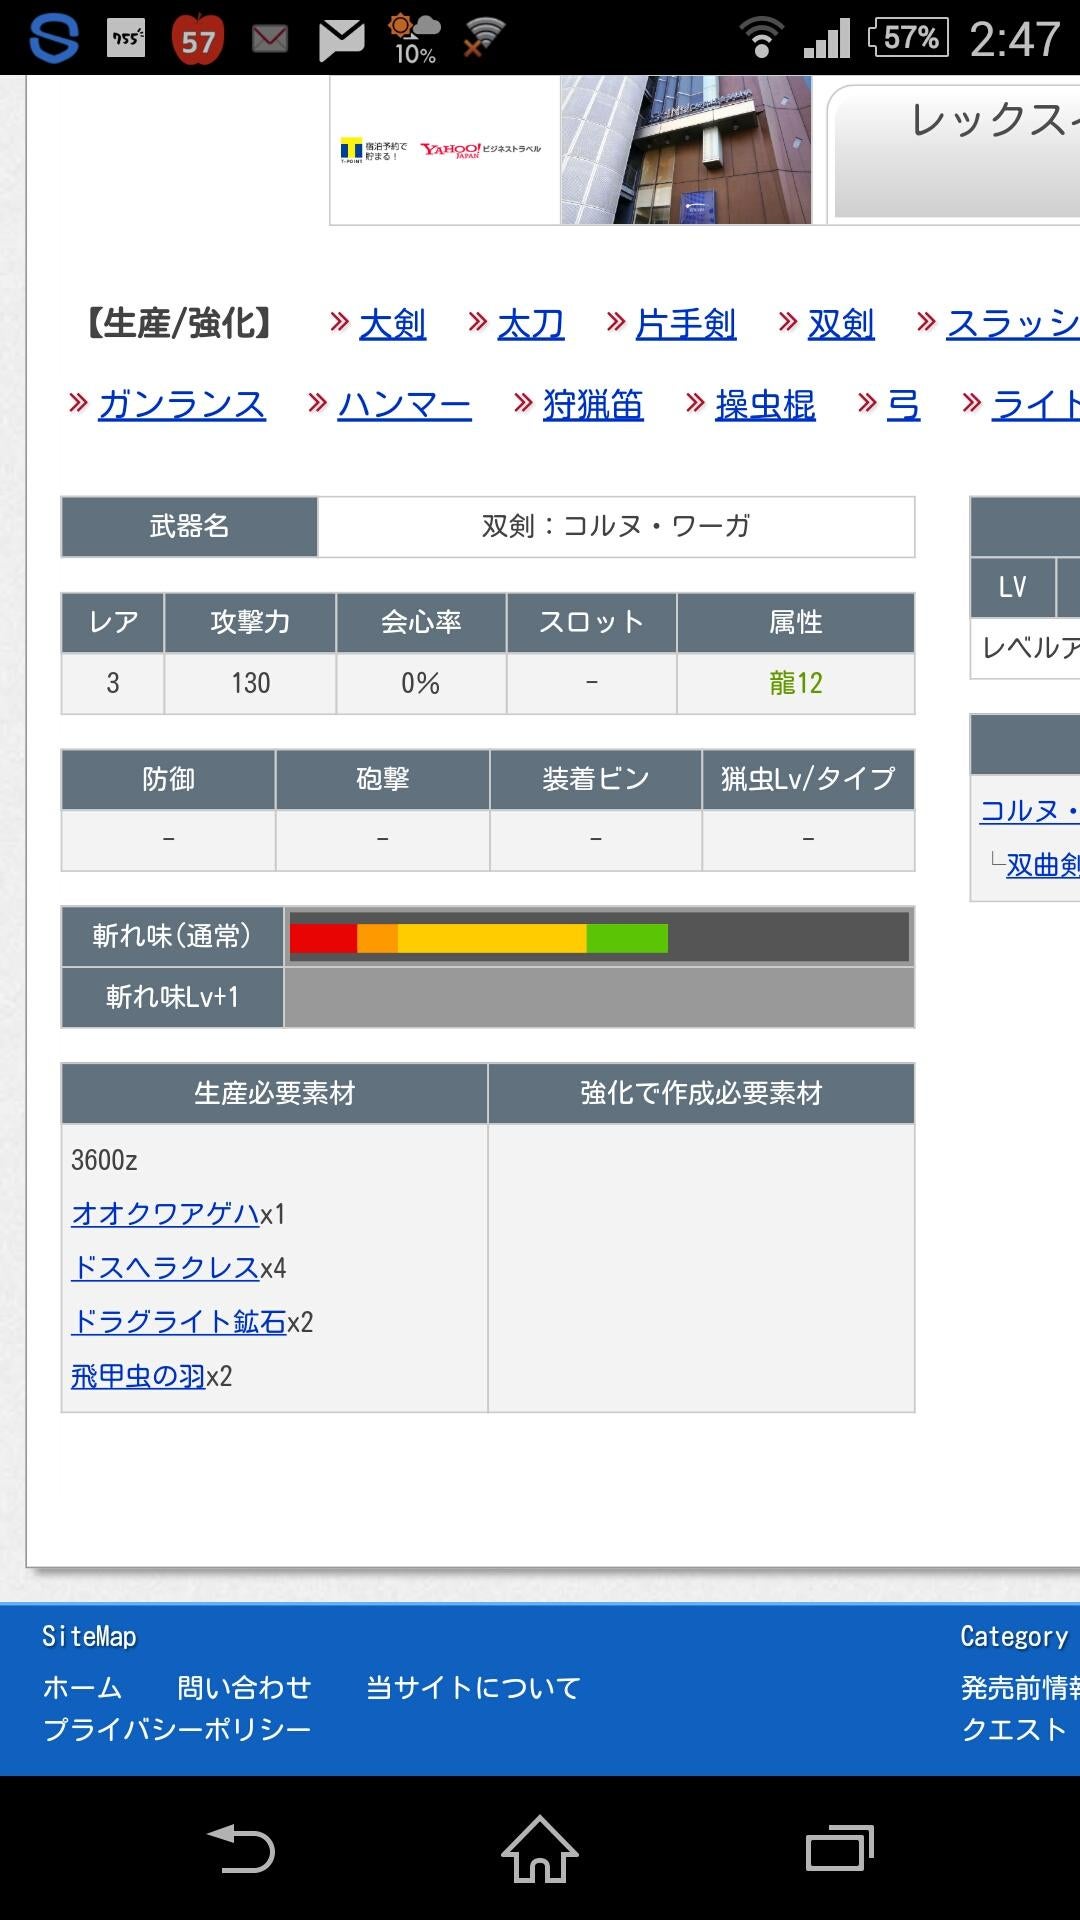Tap the hotel building ad image
The width and height of the screenshot is (1080, 1920).
tap(686, 150)
